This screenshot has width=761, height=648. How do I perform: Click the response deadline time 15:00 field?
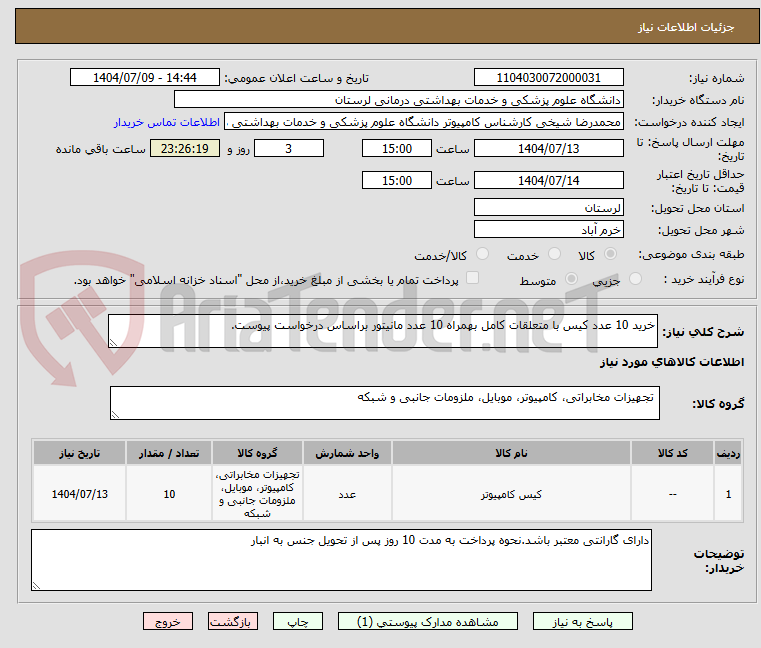(397, 149)
